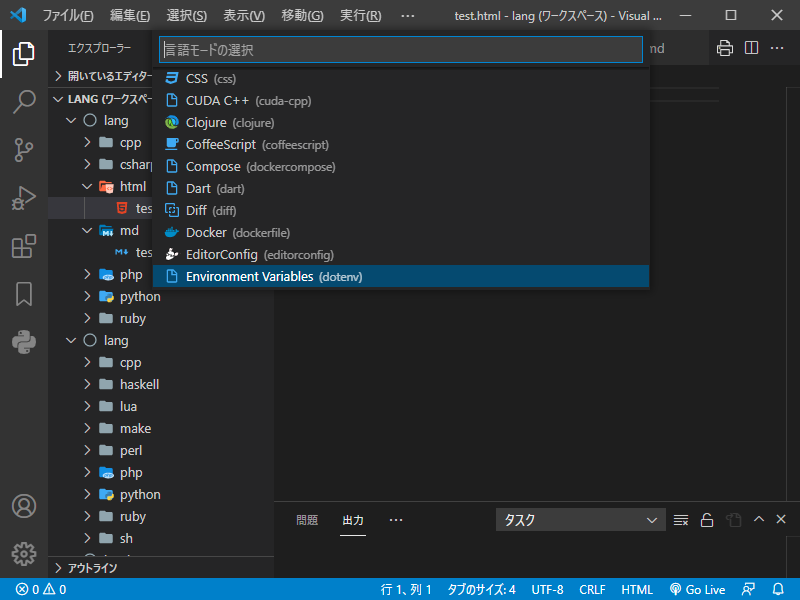Open the Explorer view in activity bar
Viewport: 800px width, 600px height.
[x=23, y=54]
